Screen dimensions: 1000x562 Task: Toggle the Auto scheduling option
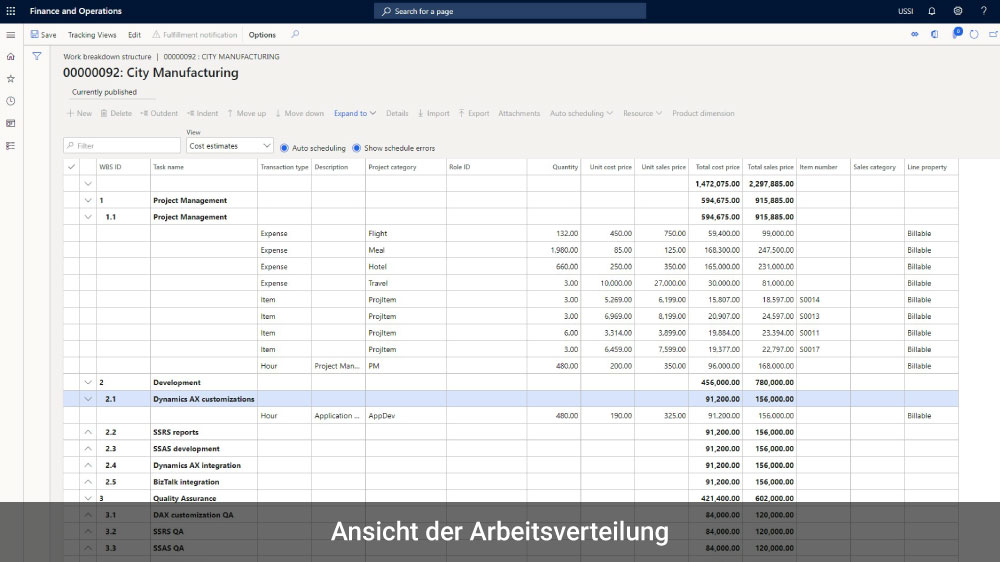[284, 148]
